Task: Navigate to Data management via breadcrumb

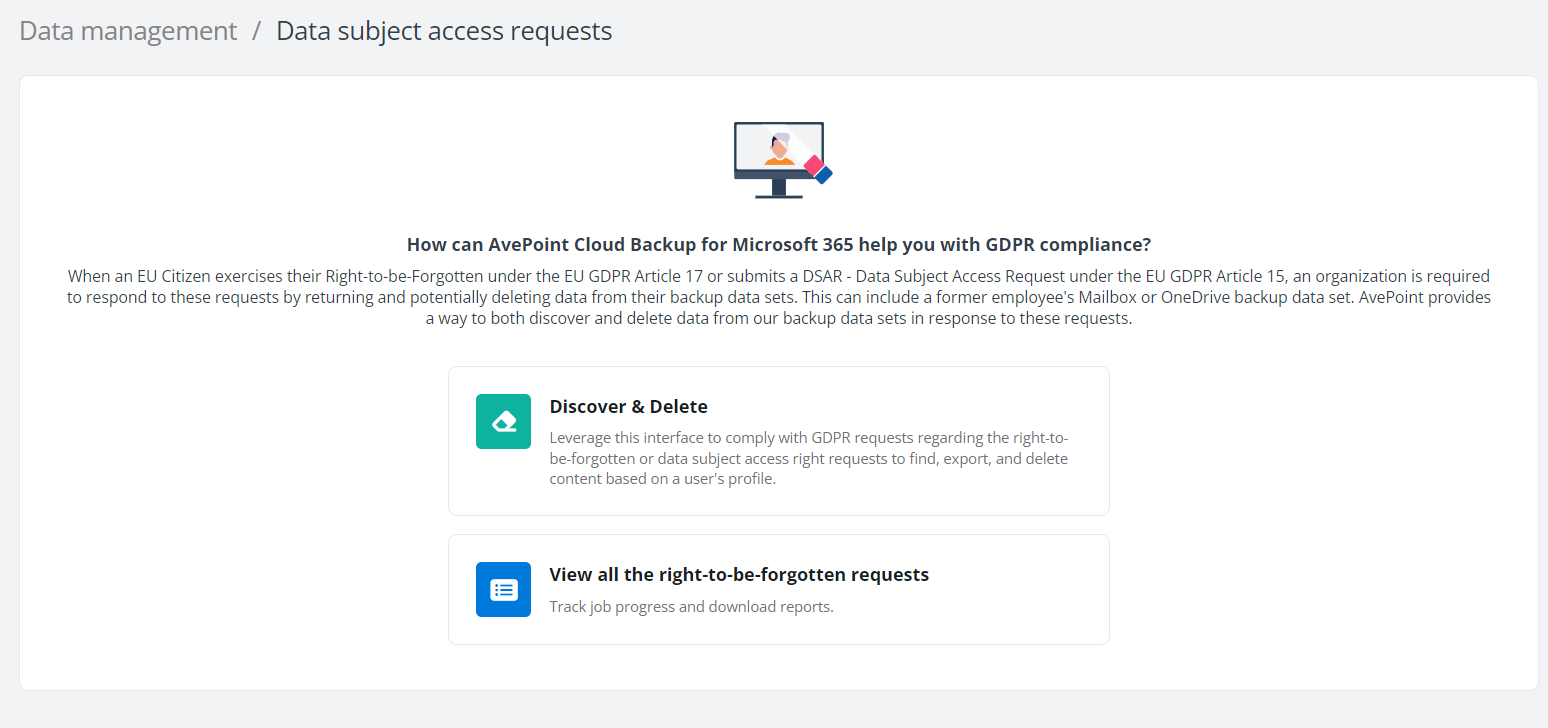Action: pyautogui.click(x=127, y=31)
